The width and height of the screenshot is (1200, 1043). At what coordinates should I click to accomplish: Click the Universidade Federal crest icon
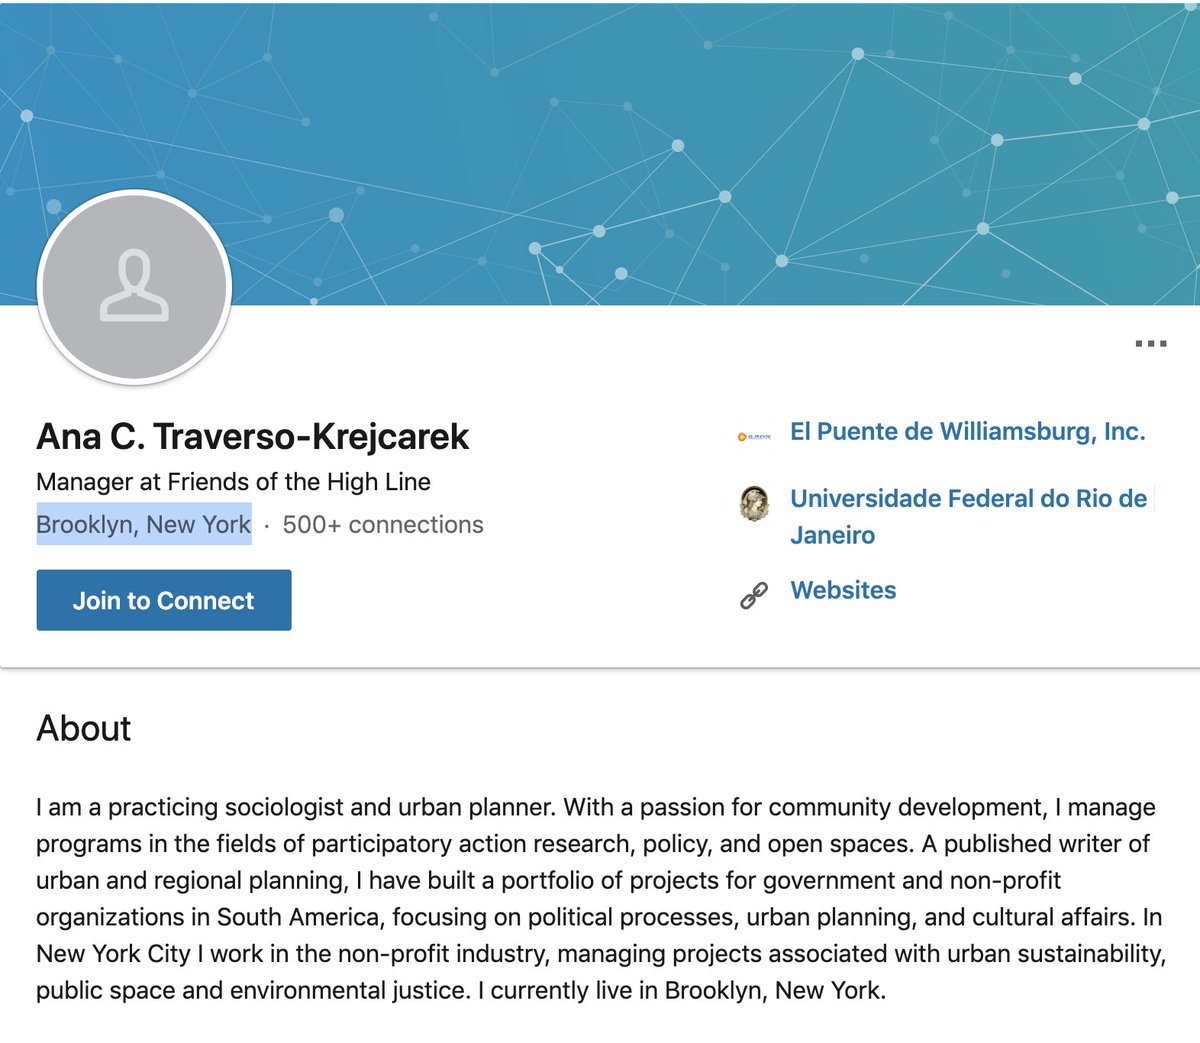coord(754,503)
